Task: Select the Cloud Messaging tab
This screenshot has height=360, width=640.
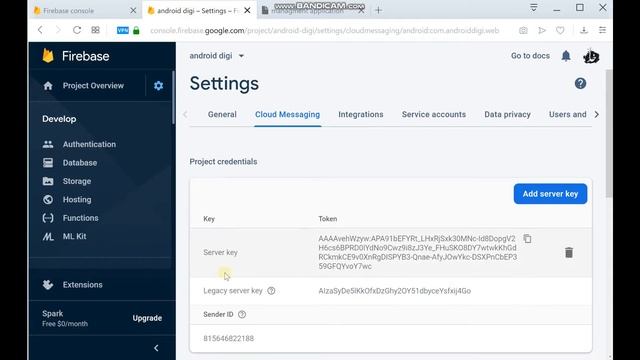Action: point(287,114)
